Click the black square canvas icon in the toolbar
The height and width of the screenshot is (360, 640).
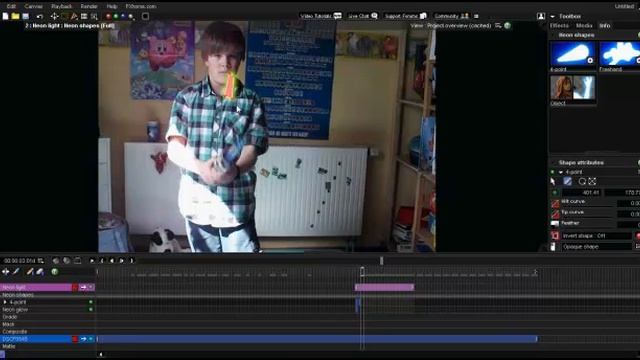pyautogui.click(x=145, y=16)
